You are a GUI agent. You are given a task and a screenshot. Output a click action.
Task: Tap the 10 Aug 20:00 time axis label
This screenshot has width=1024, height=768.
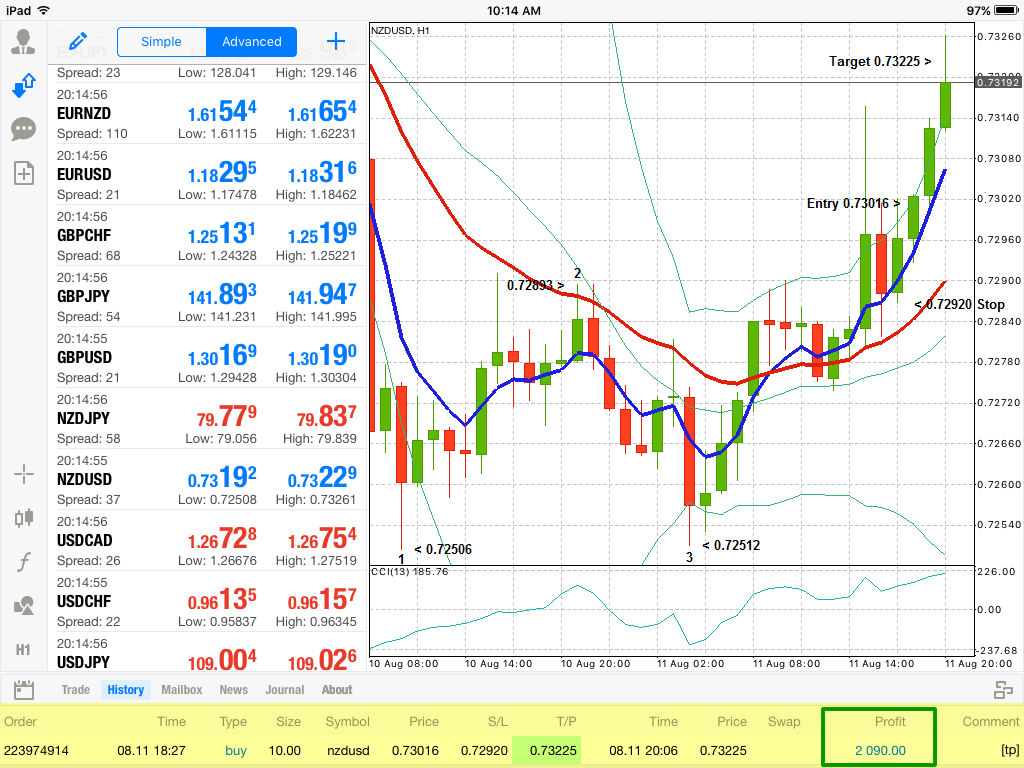pyautogui.click(x=596, y=664)
